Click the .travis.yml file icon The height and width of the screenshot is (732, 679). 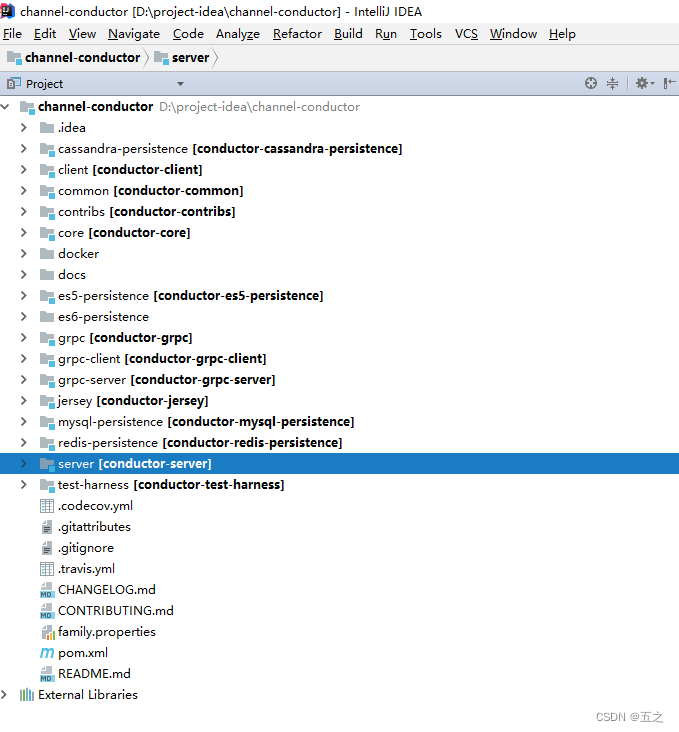47,569
